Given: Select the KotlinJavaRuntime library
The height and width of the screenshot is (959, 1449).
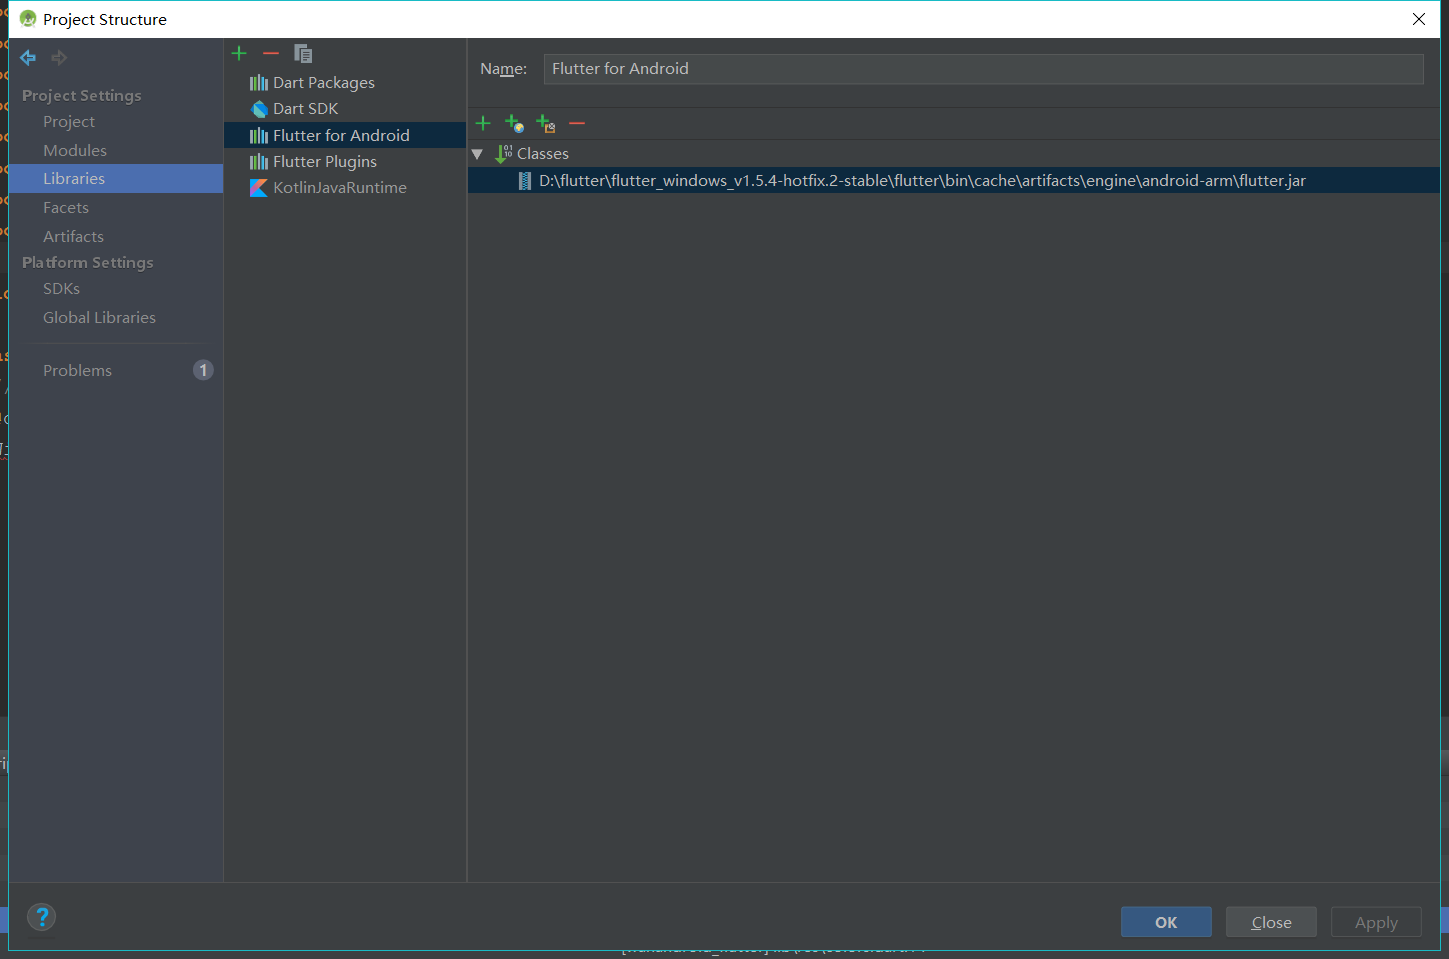Looking at the screenshot, I should (340, 187).
